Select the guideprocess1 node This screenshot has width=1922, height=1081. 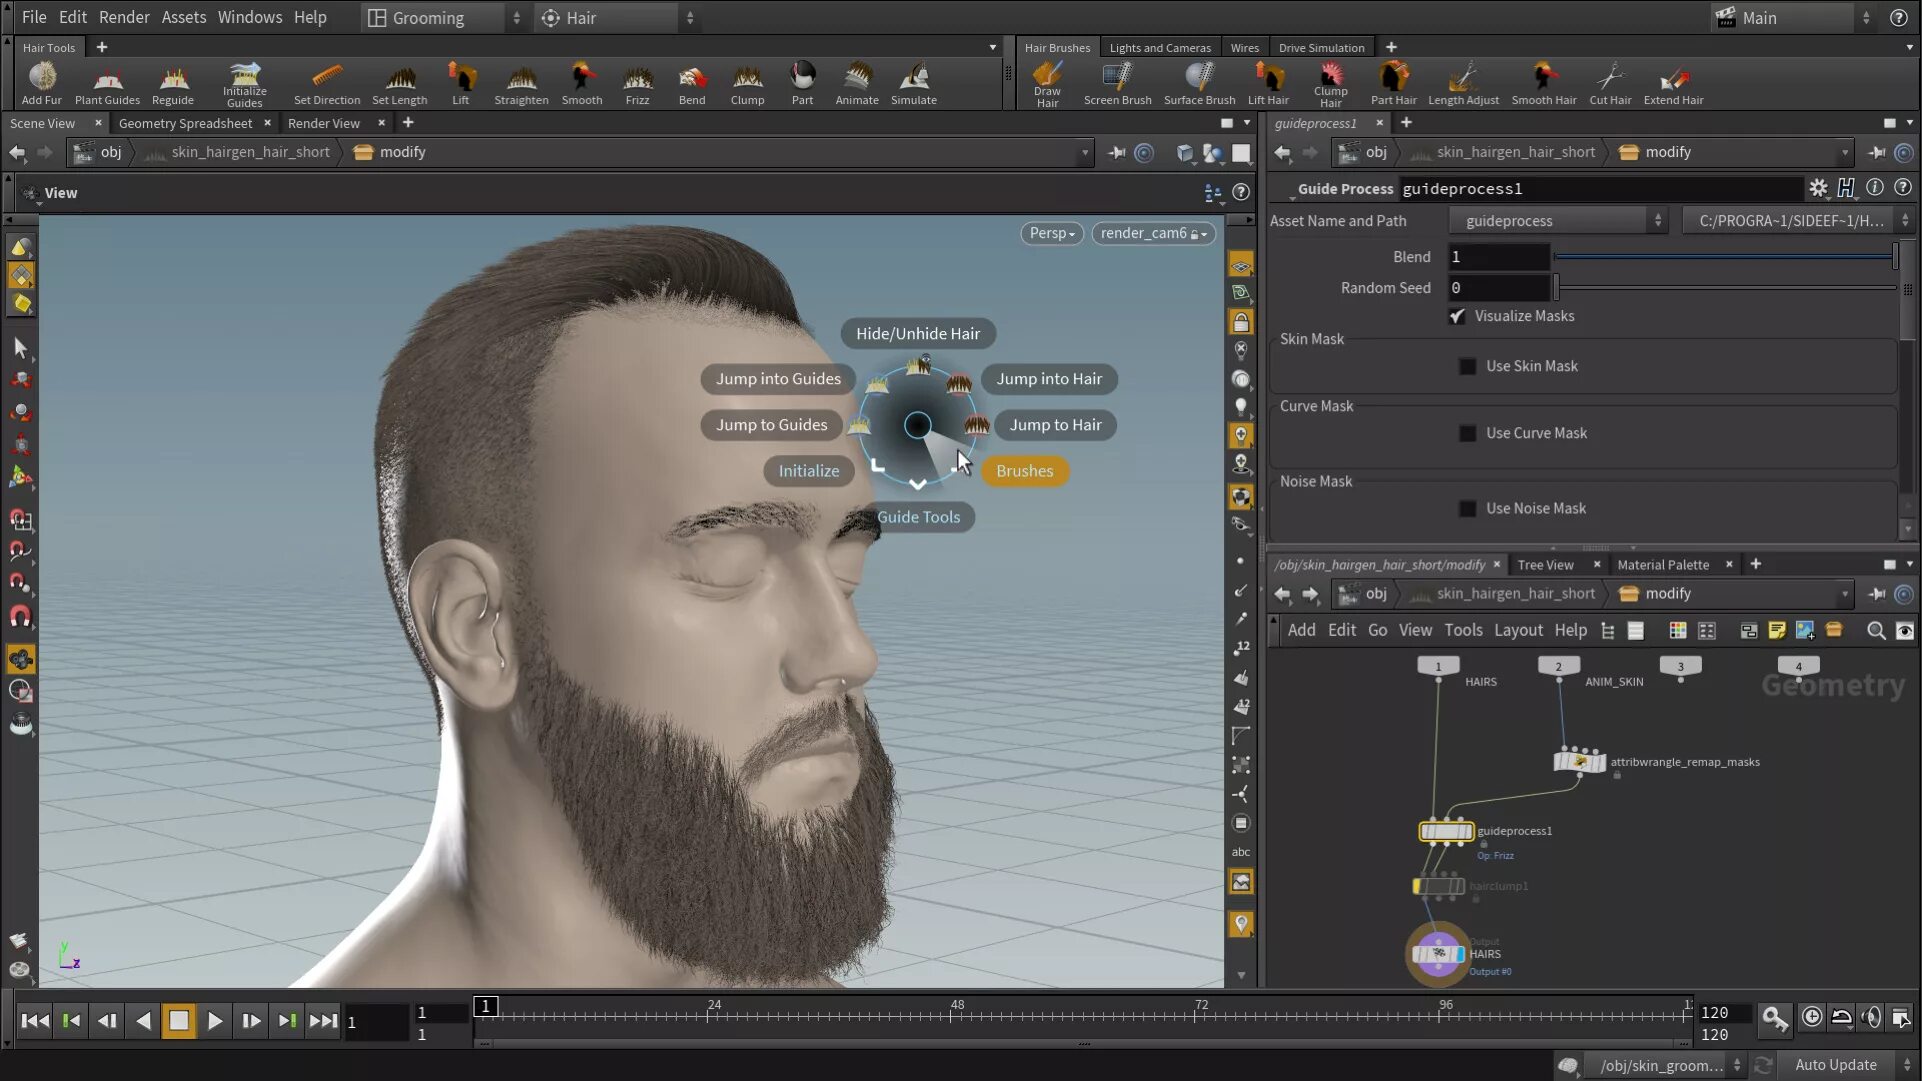pos(1445,831)
